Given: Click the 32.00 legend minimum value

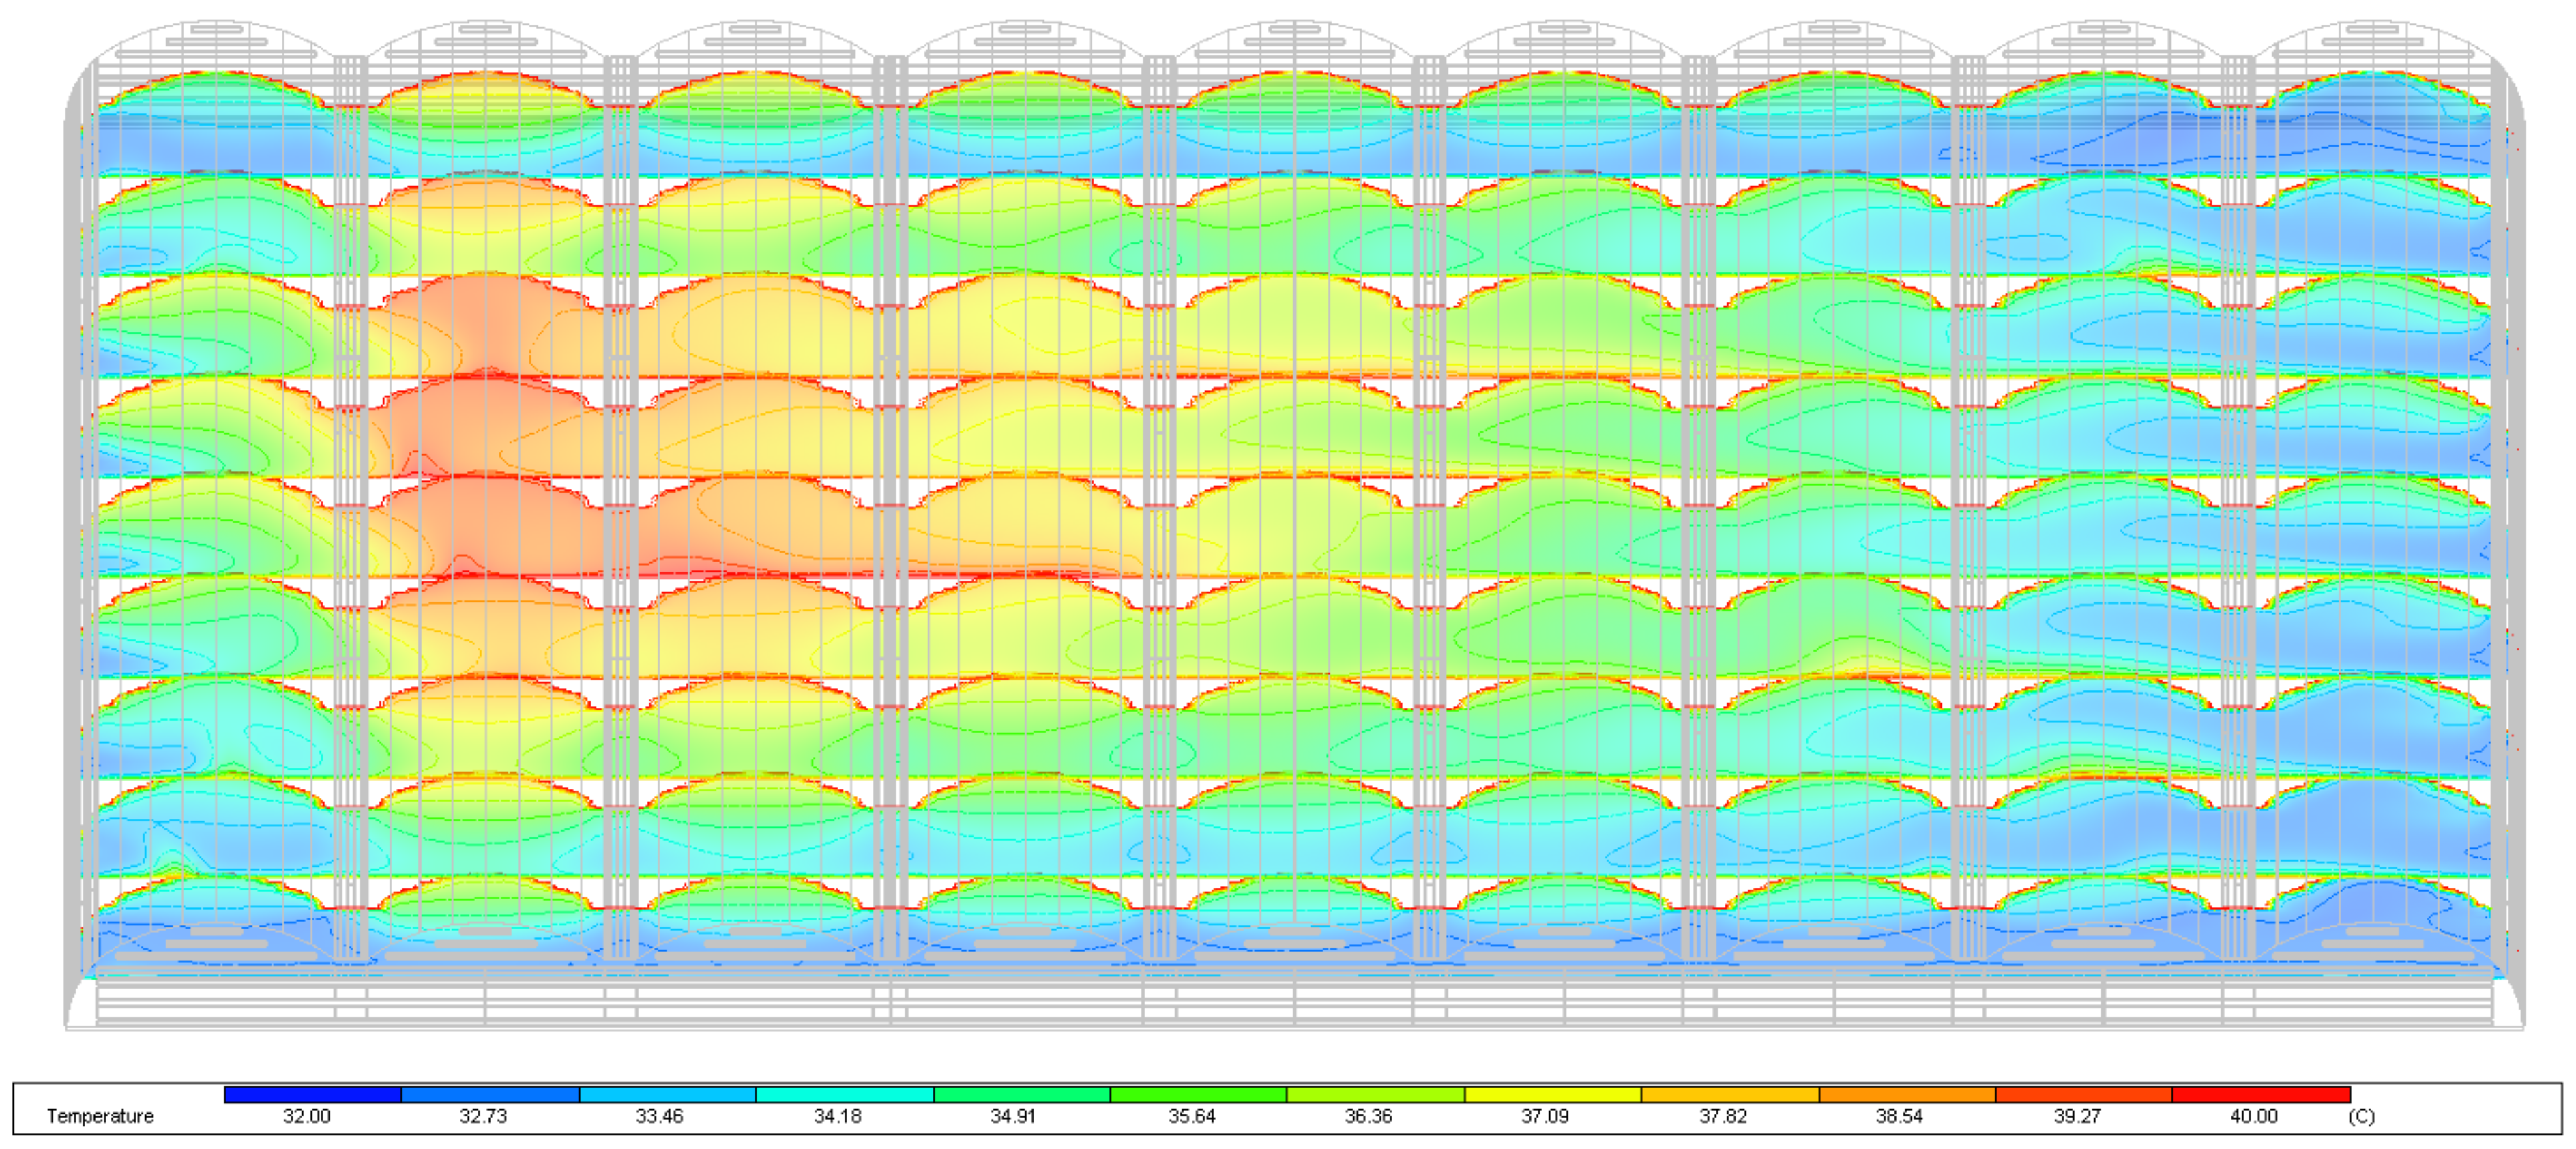Looking at the screenshot, I should [306, 1116].
